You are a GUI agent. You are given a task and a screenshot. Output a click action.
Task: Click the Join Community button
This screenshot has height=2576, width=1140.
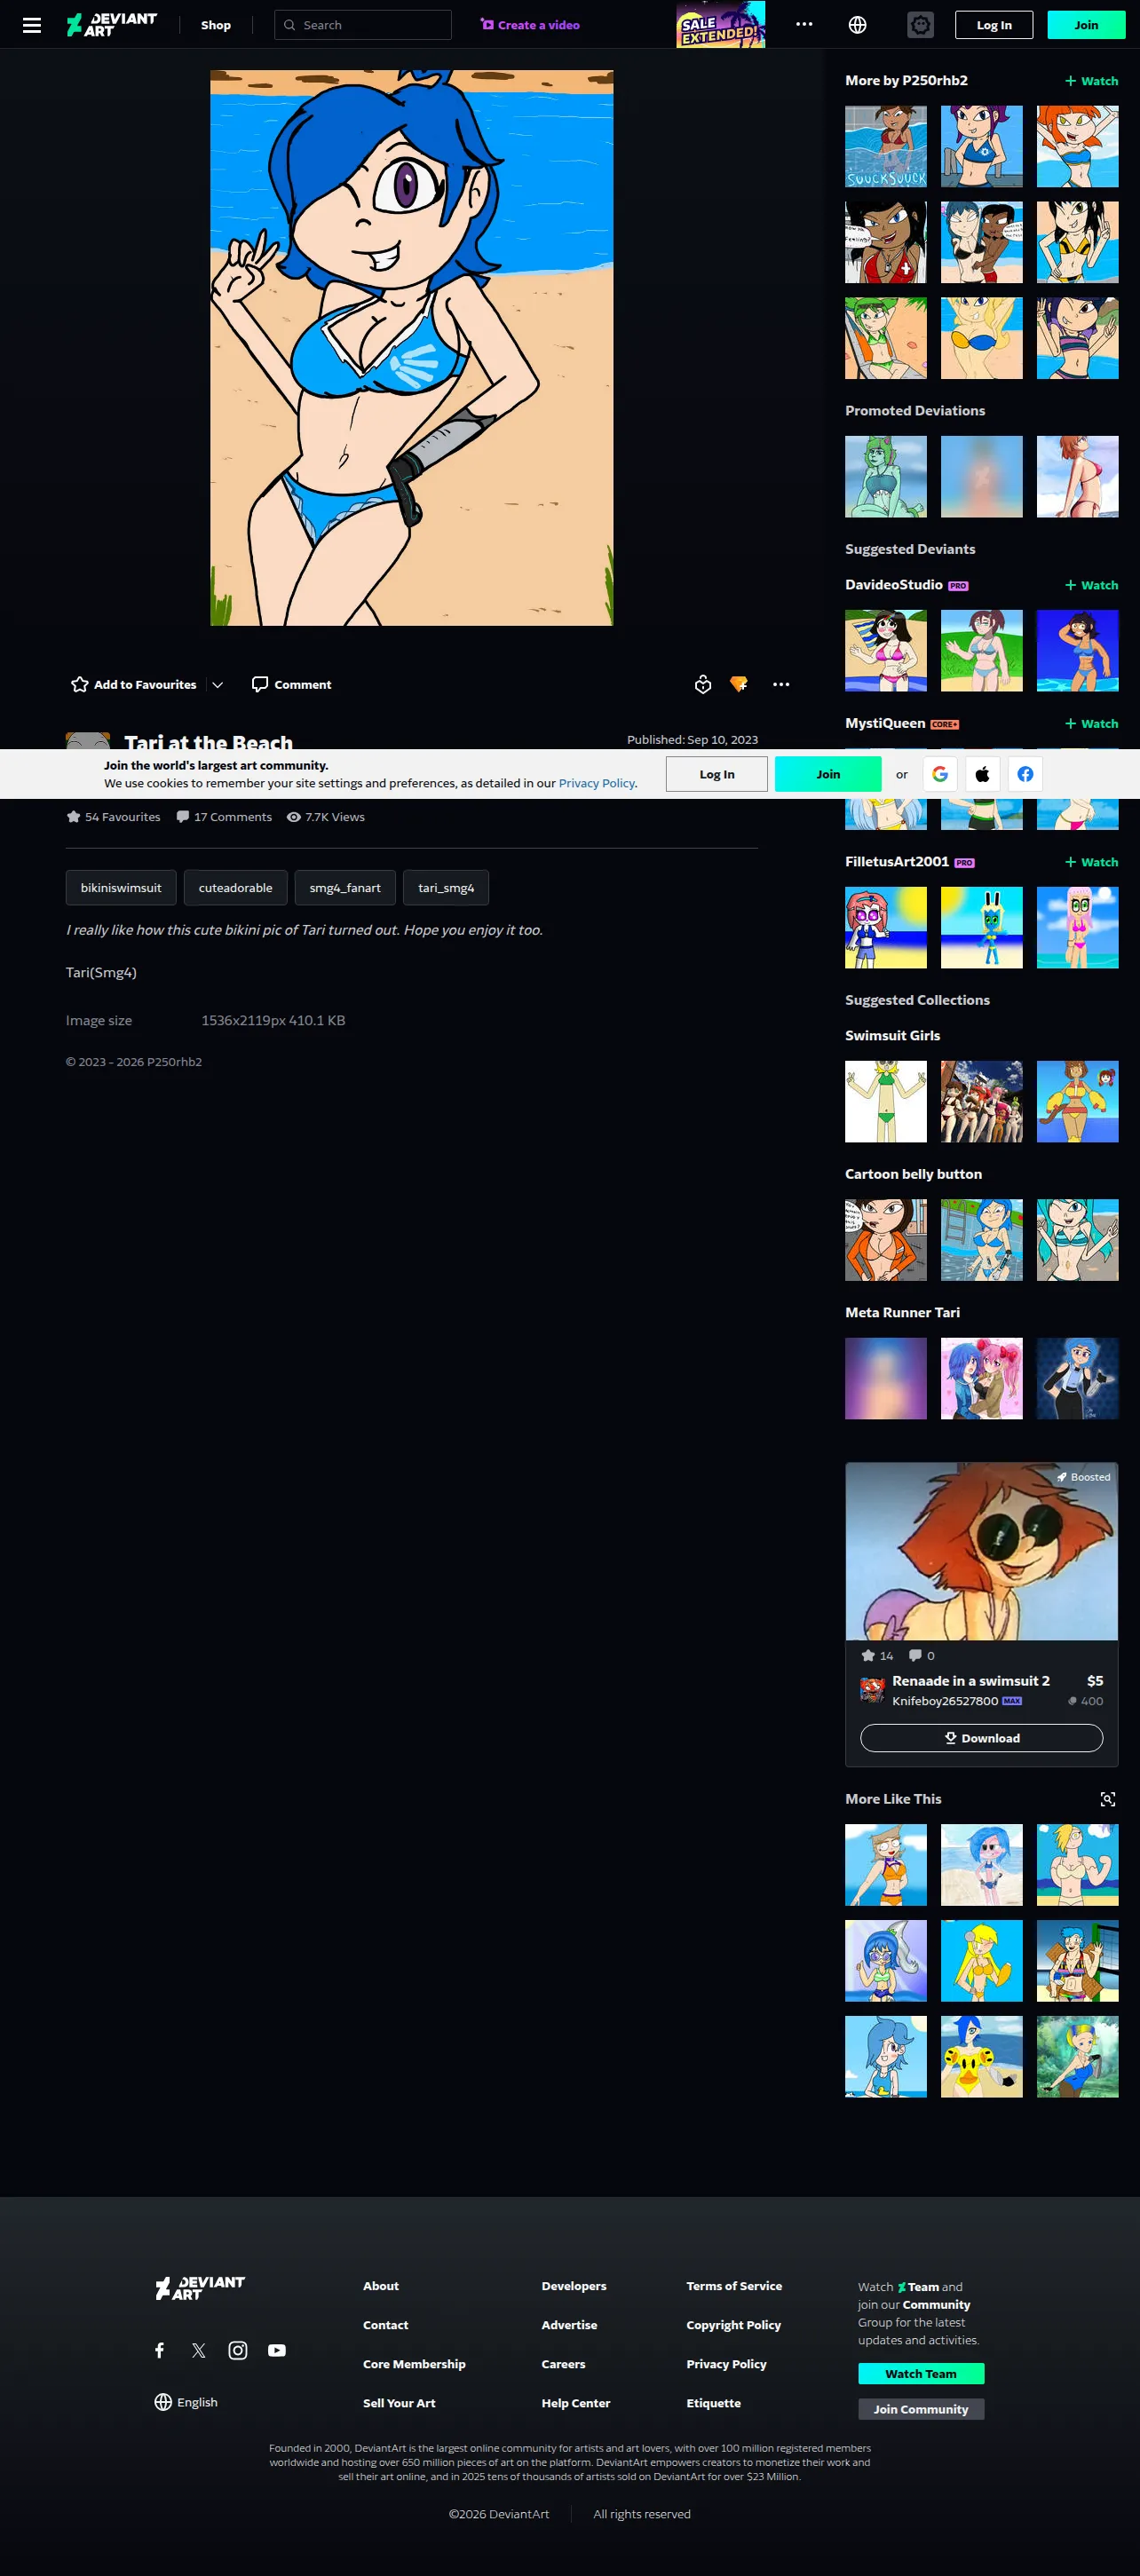921,2409
